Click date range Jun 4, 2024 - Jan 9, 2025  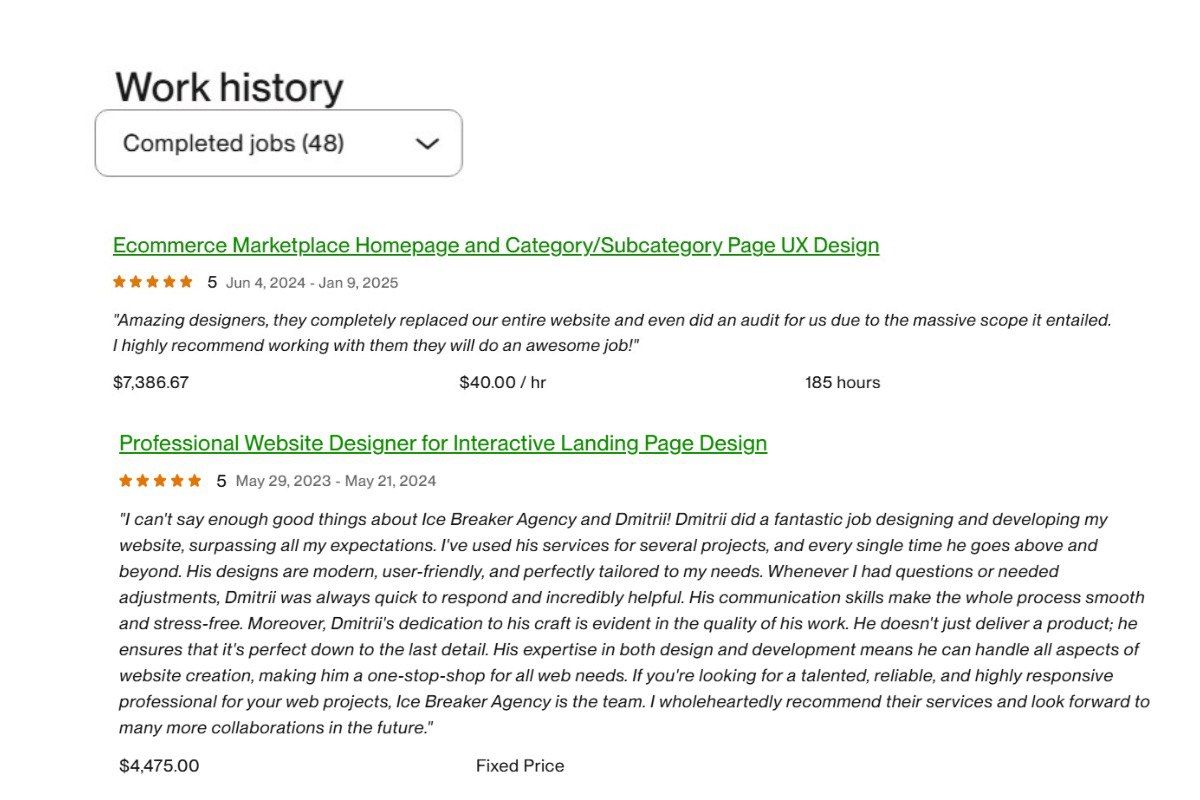[x=312, y=283]
